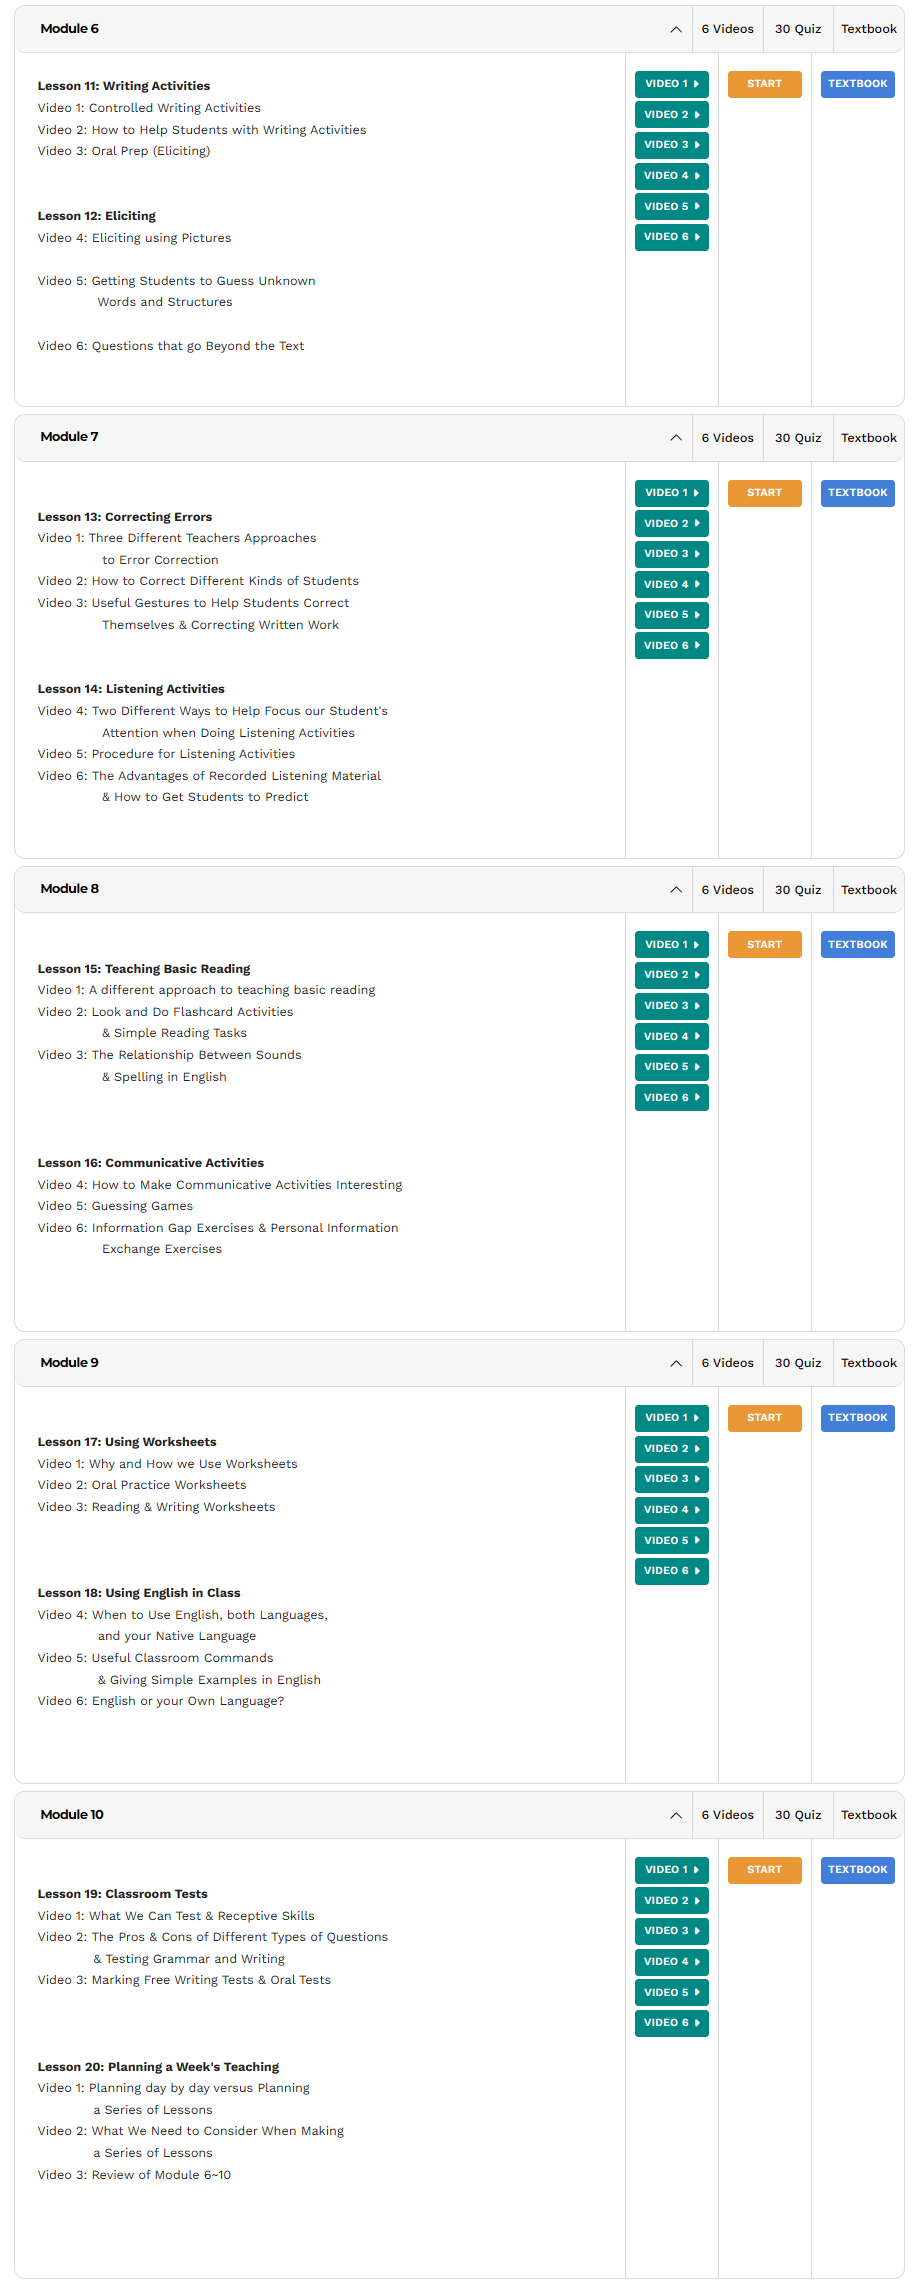
Task: Start the Module 6 quiz
Action: point(764,84)
